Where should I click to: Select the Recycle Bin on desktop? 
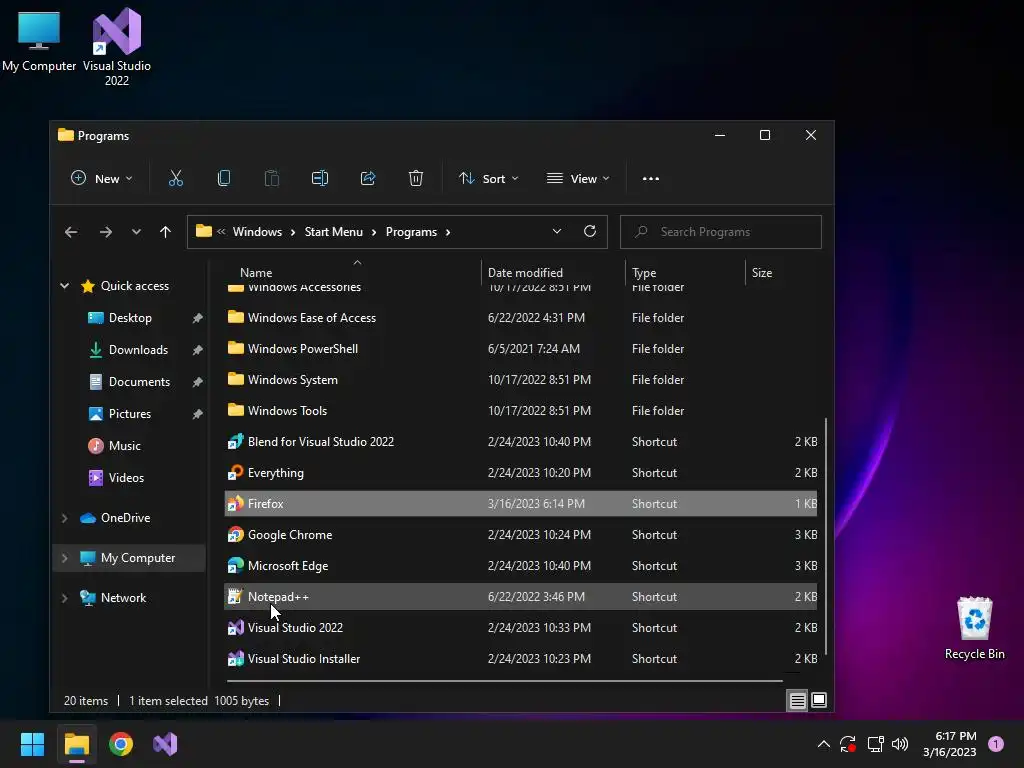[x=974, y=628]
